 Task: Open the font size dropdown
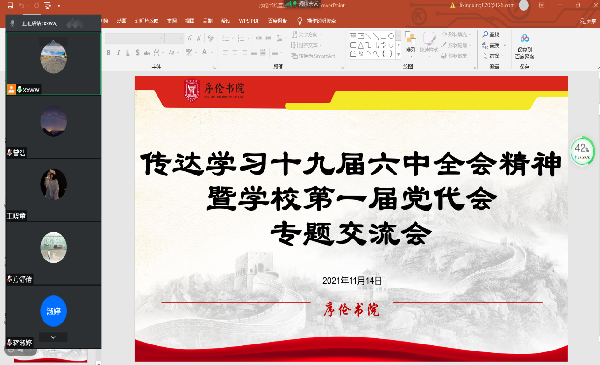(175, 38)
